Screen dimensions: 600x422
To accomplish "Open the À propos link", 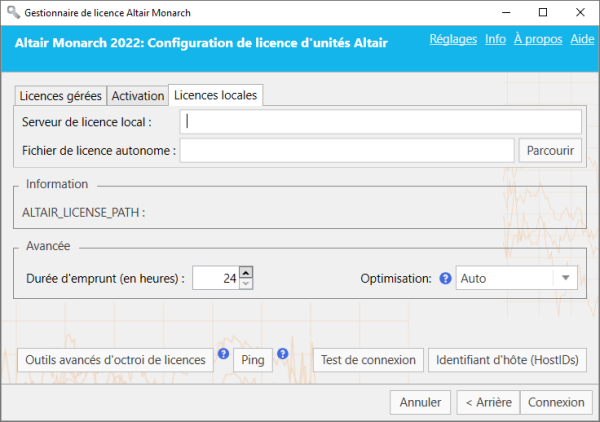I will pyautogui.click(x=538, y=39).
